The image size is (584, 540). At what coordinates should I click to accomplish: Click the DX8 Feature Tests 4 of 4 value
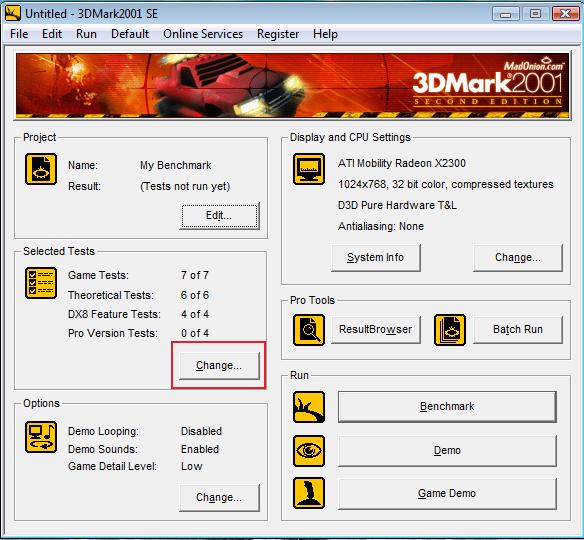[x=195, y=314]
